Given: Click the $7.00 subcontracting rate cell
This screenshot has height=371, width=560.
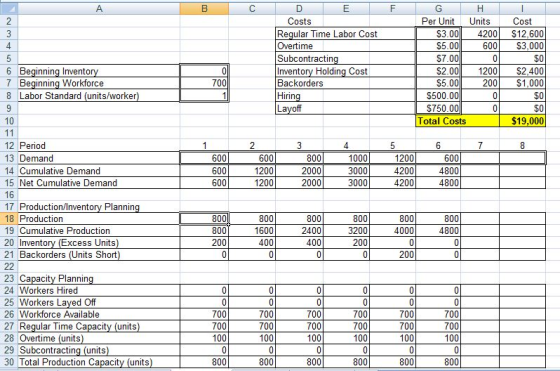Looking at the screenshot, I should tap(438, 59).
